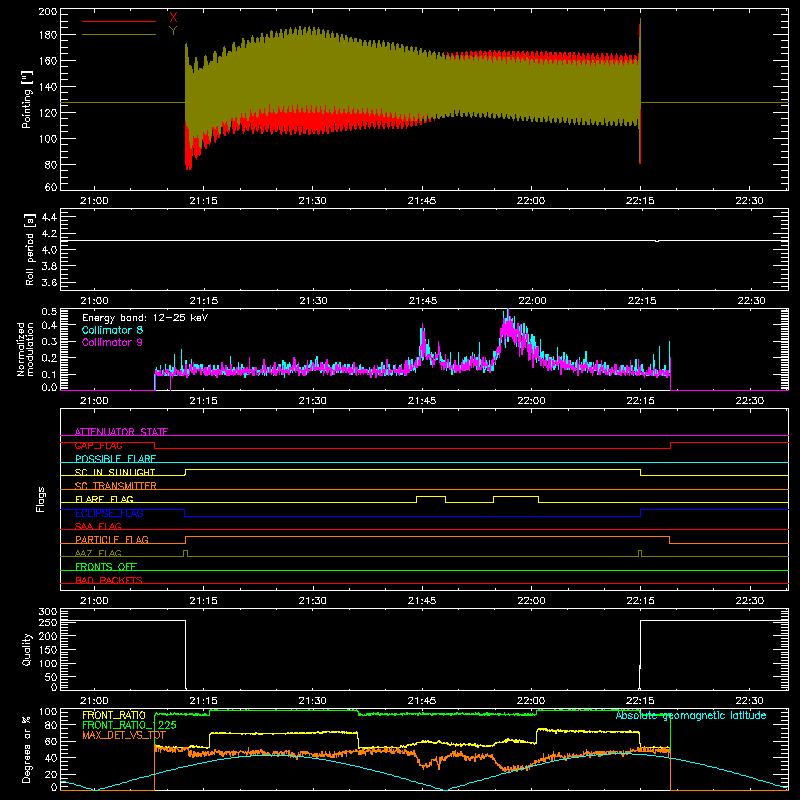Click the BAD_PACKETS flag label

pyautogui.click(x=109, y=580)
